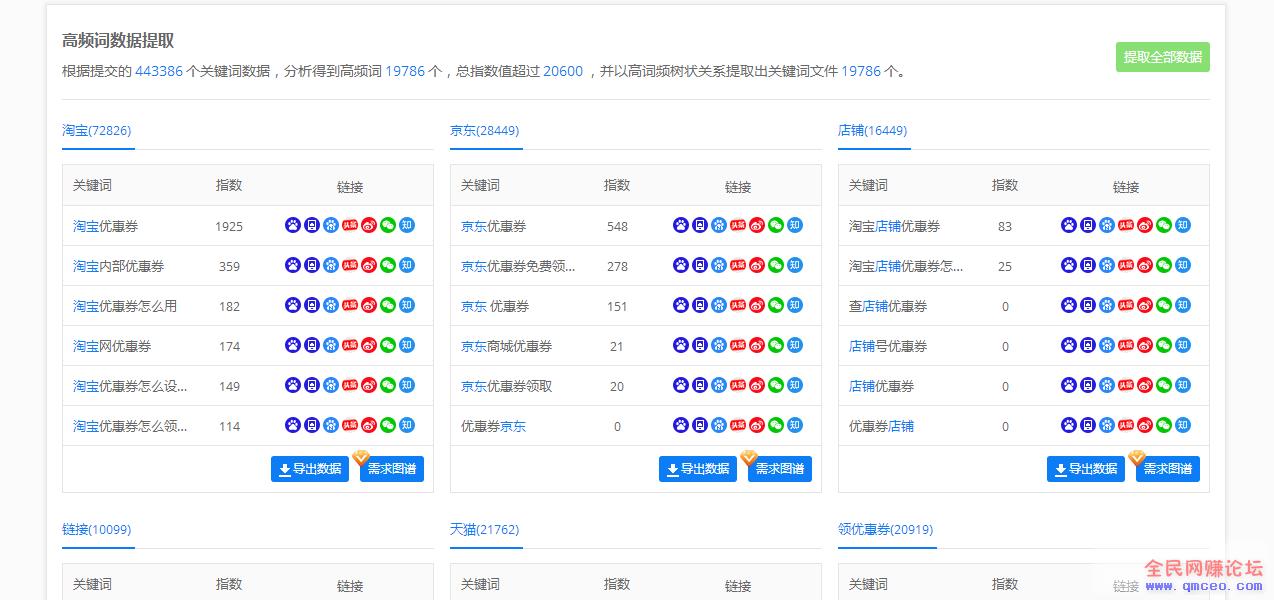Open Baidu paw icon for 淘宝优惠券 row

click(293, 225)
